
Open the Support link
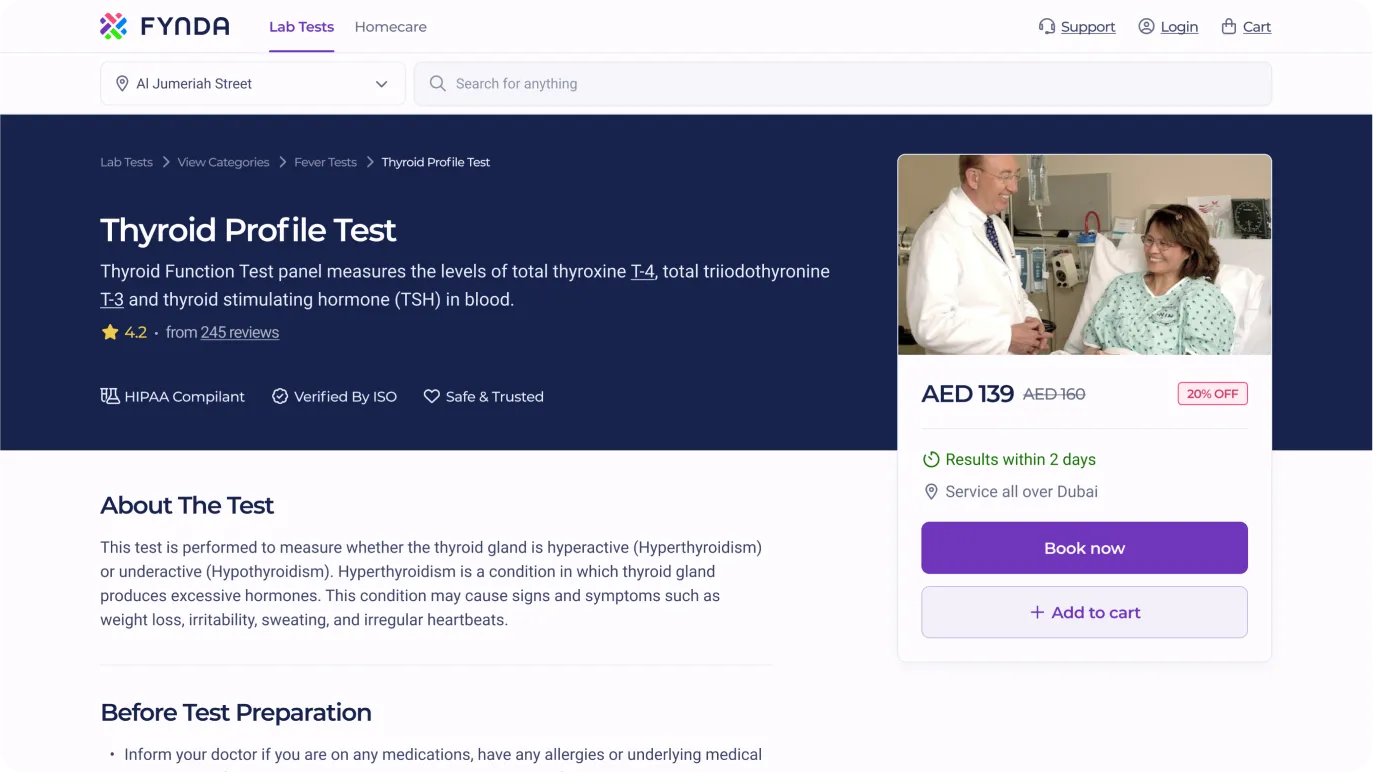[x=1088, y=27]
